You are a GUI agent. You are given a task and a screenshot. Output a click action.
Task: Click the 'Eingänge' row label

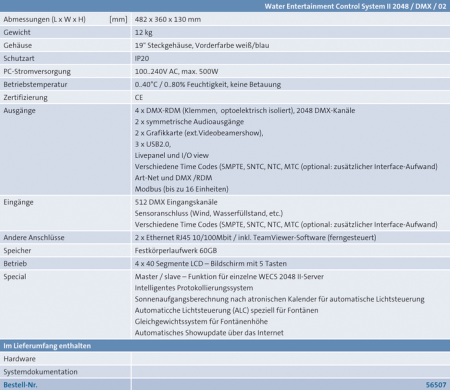[x=18, y=202]
